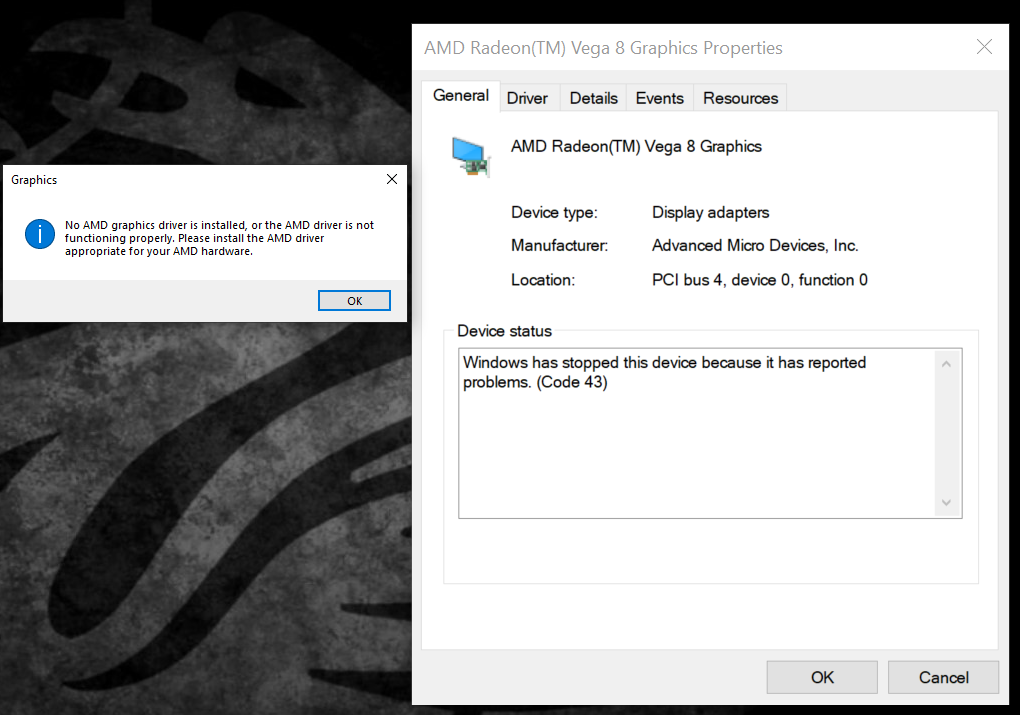Screen dimensions: 1020x715
Task: Click the blue info icon in Graphics dialog
Action: (40, 234)
